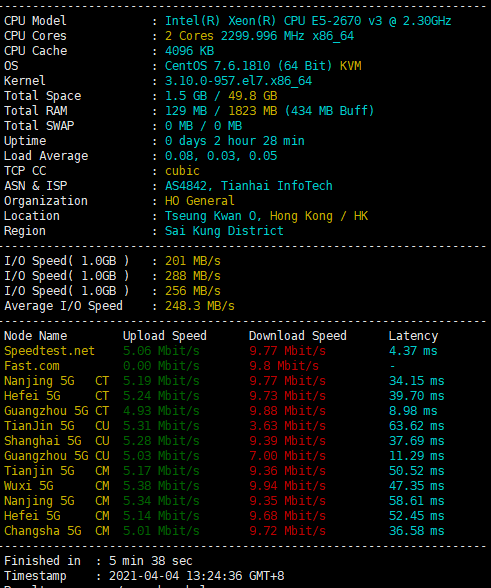The width and height of the screenshot is (491, 588).
Task: Click the Latency column header
Action: tap(413, 336)
